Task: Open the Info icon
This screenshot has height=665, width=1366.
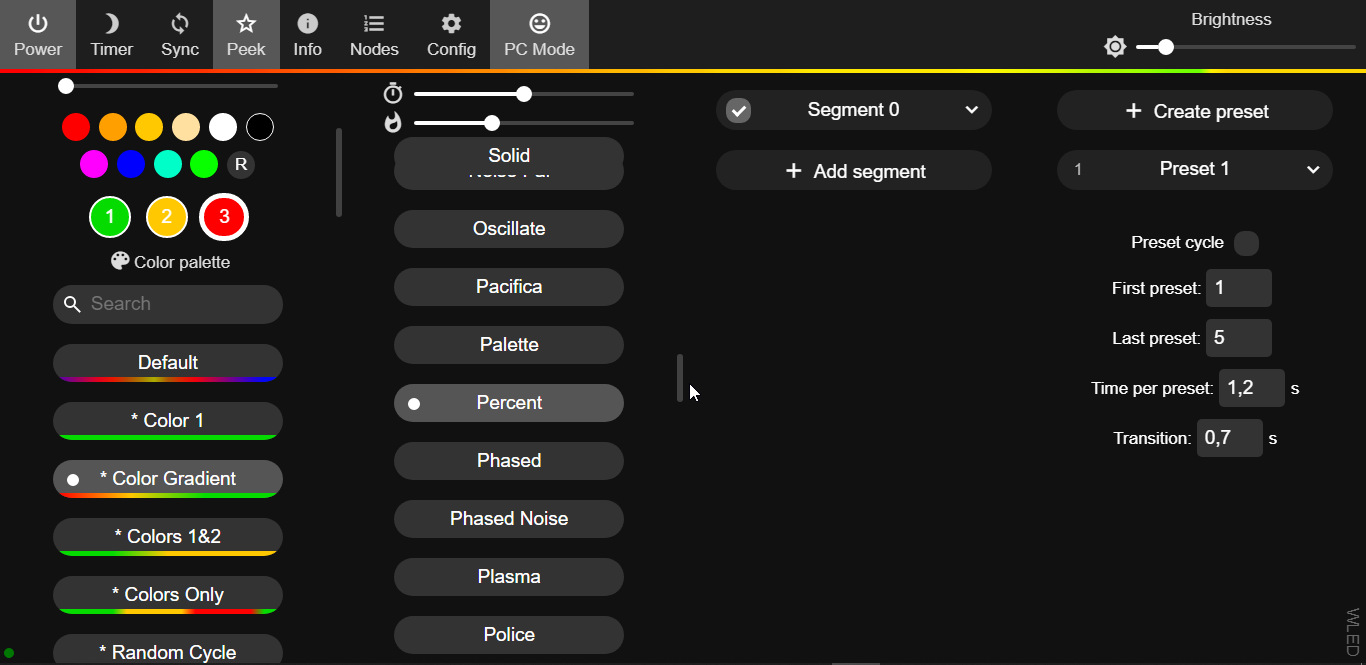Action: [x=308, y=24]
